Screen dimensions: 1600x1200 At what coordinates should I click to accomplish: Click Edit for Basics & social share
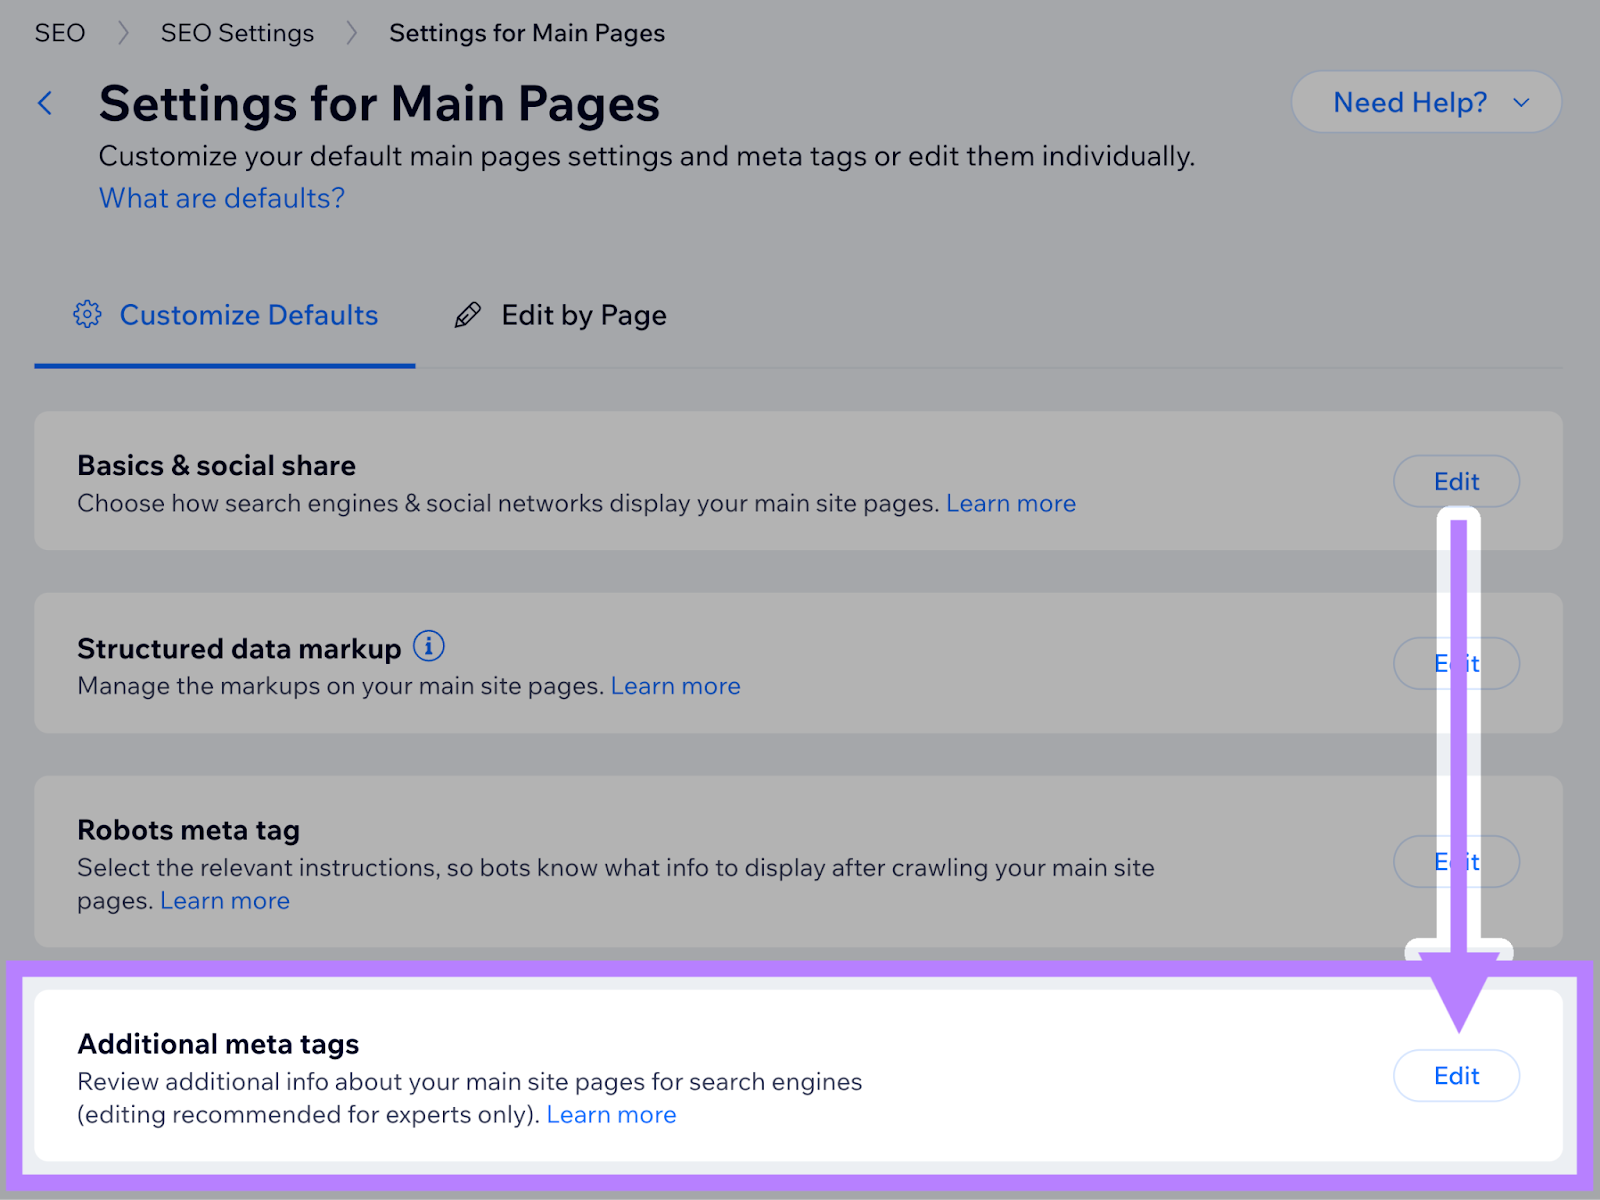pyautogui.click(x=1456, y=482)
